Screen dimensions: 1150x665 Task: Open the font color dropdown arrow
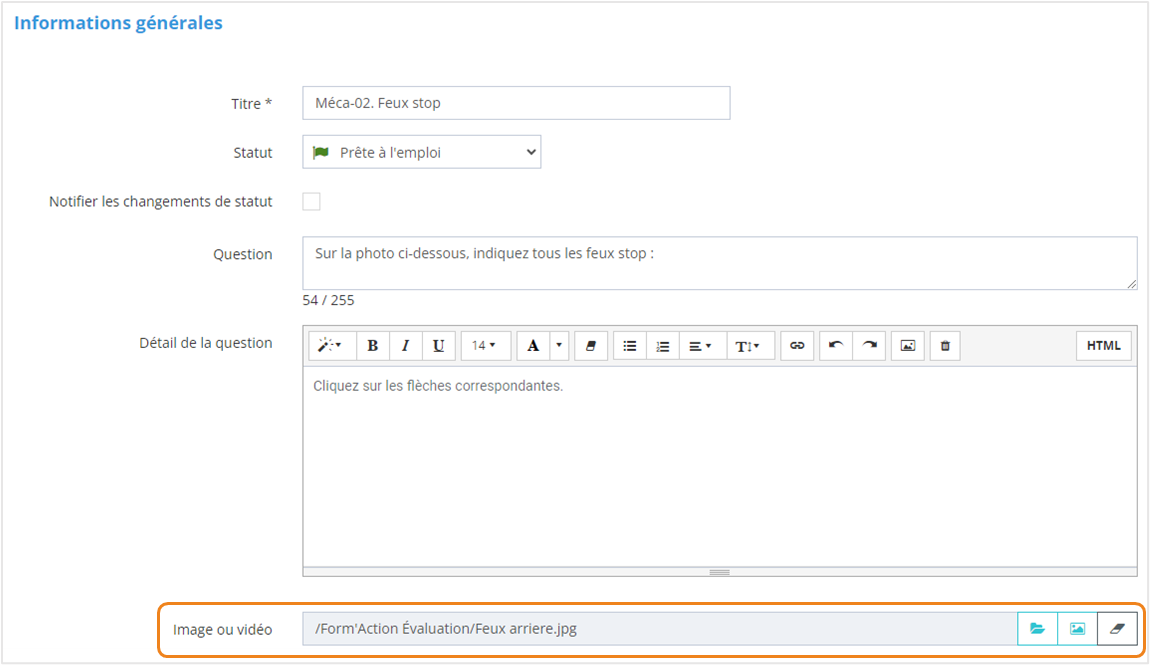[559, 346]
